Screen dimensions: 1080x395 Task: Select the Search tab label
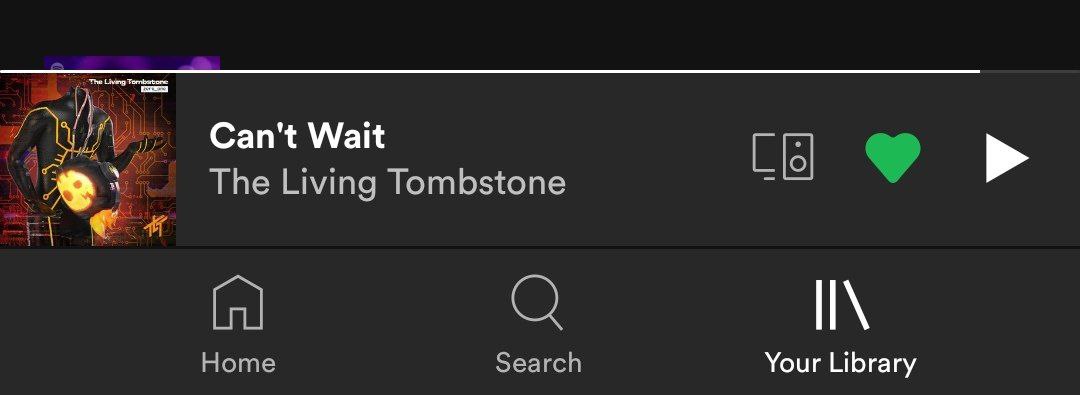tap(539, 363)
